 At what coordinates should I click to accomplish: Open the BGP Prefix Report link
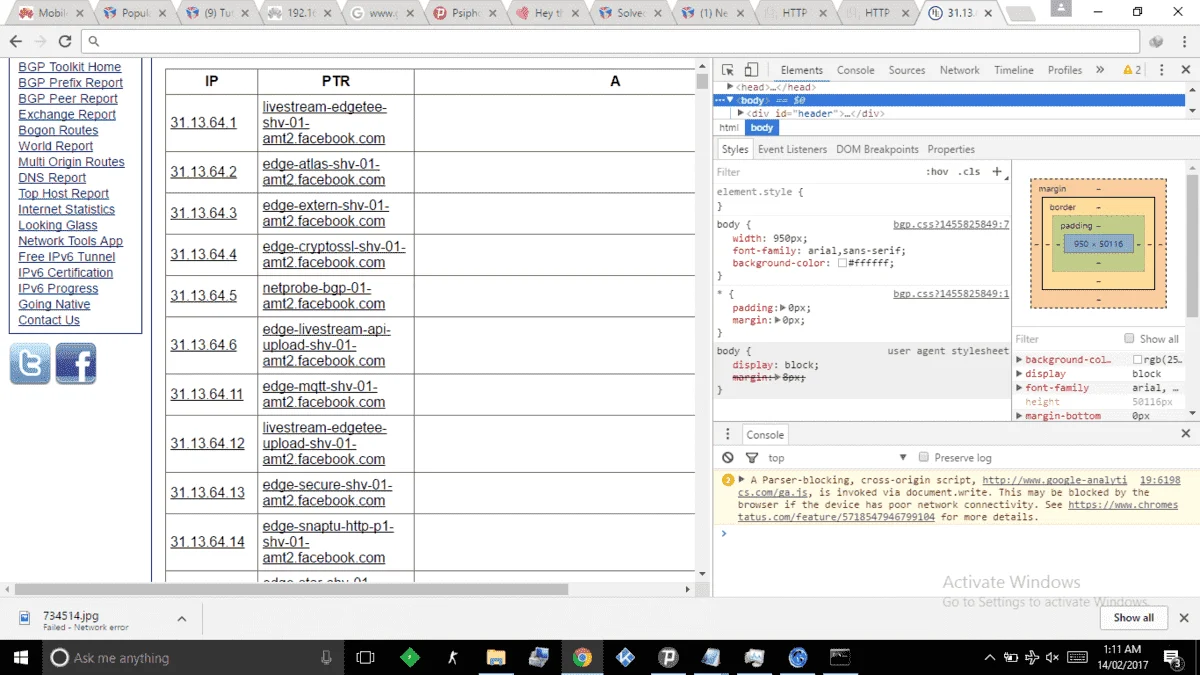71,83
